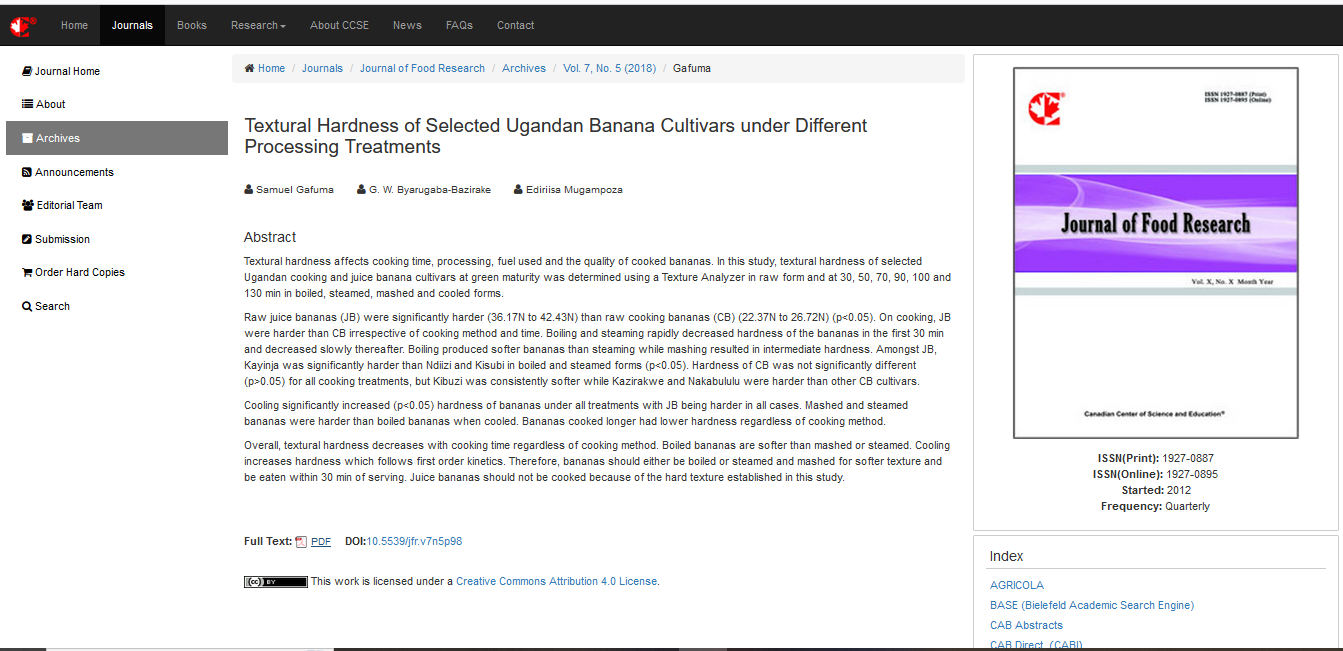Click the Journal of Food Research breadcrumb
Image resolution: width=1343 pixels, height=651 pixels.
(422, 68)
